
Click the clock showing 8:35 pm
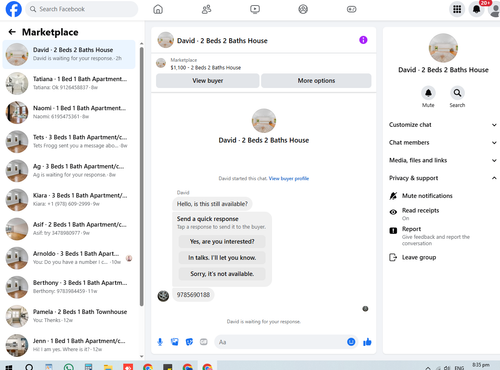pyautogui.click(x=481, y=365)
